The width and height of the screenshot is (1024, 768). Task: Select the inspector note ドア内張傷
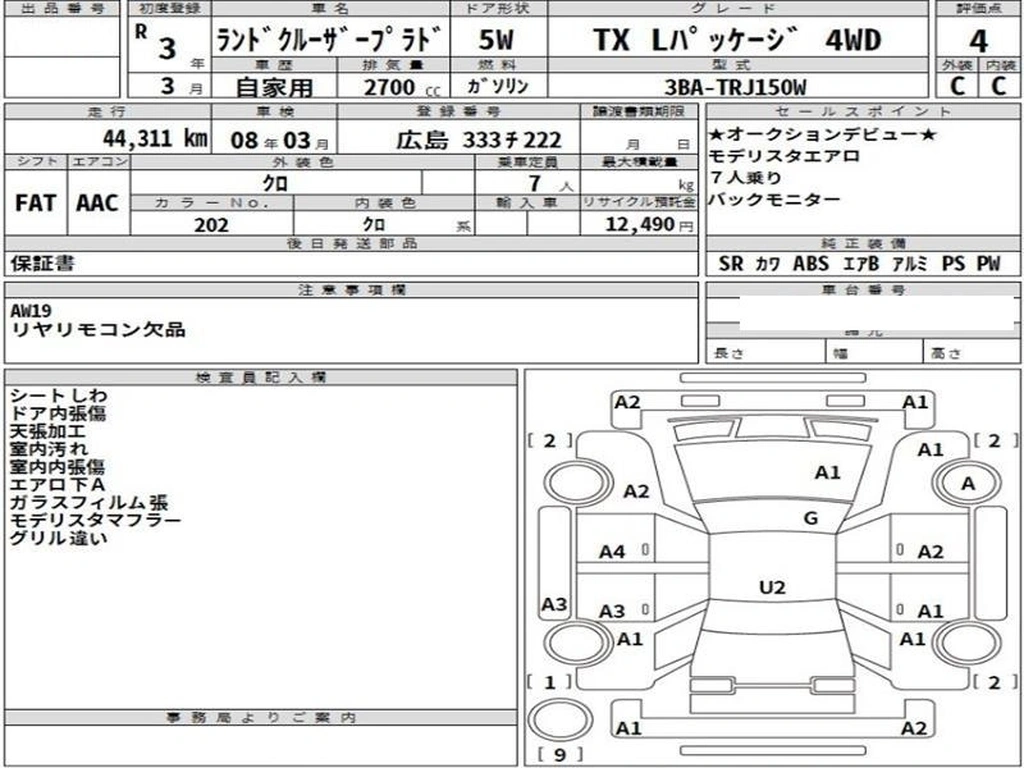click(x=58, y=413)
